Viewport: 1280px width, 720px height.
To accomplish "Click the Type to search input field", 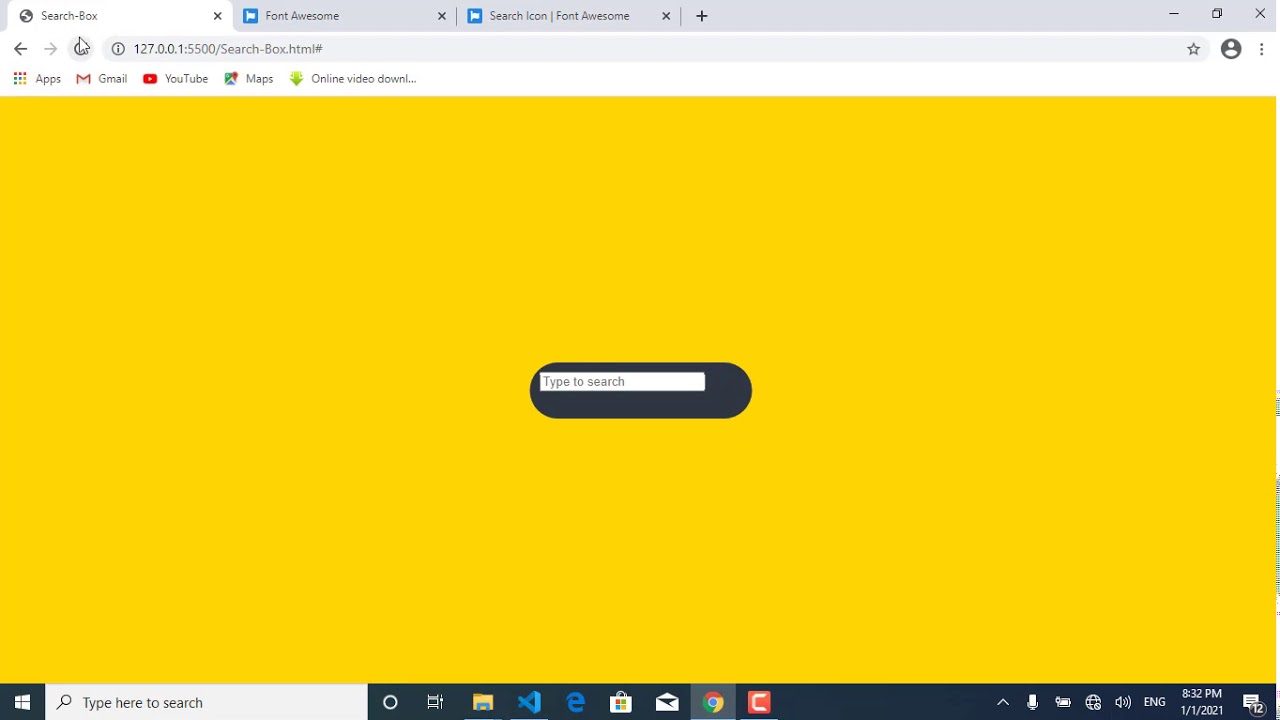I will (x=622, y=382).
